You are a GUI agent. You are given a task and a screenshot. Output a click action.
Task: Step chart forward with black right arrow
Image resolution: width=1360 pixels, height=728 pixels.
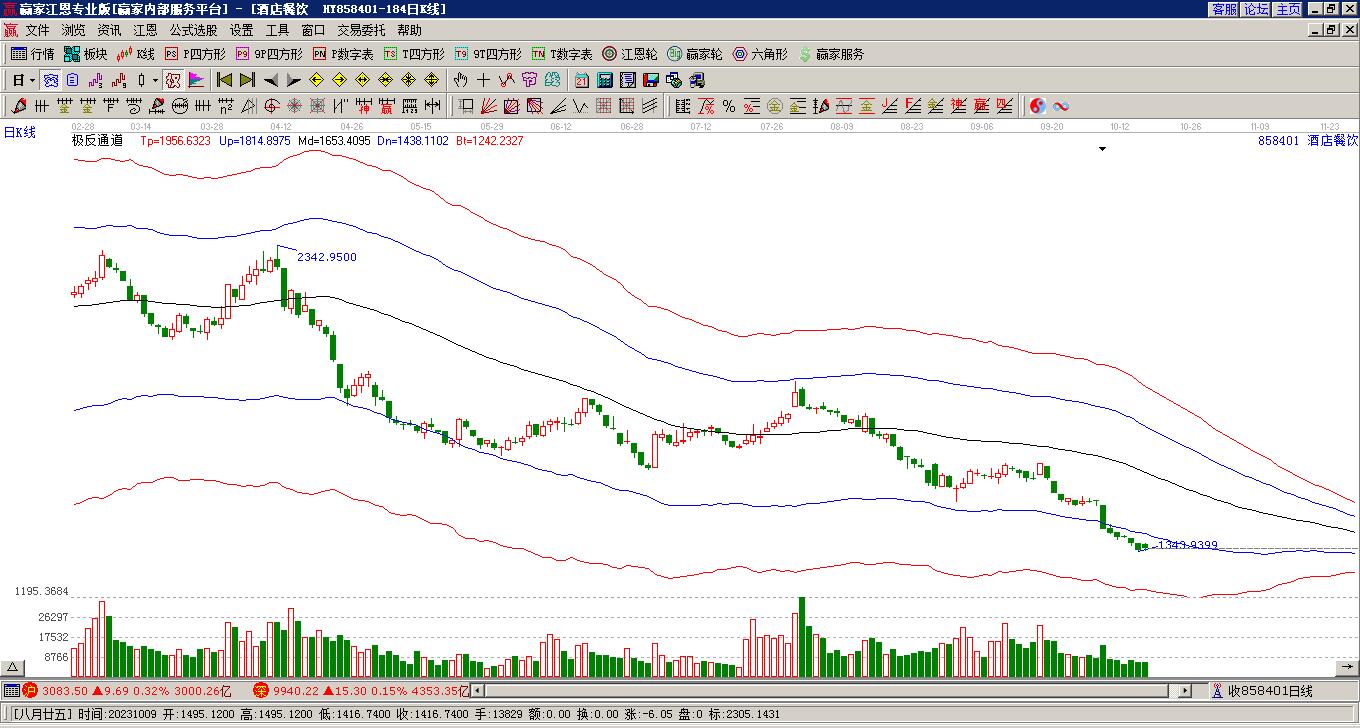(x=293, y=80)
